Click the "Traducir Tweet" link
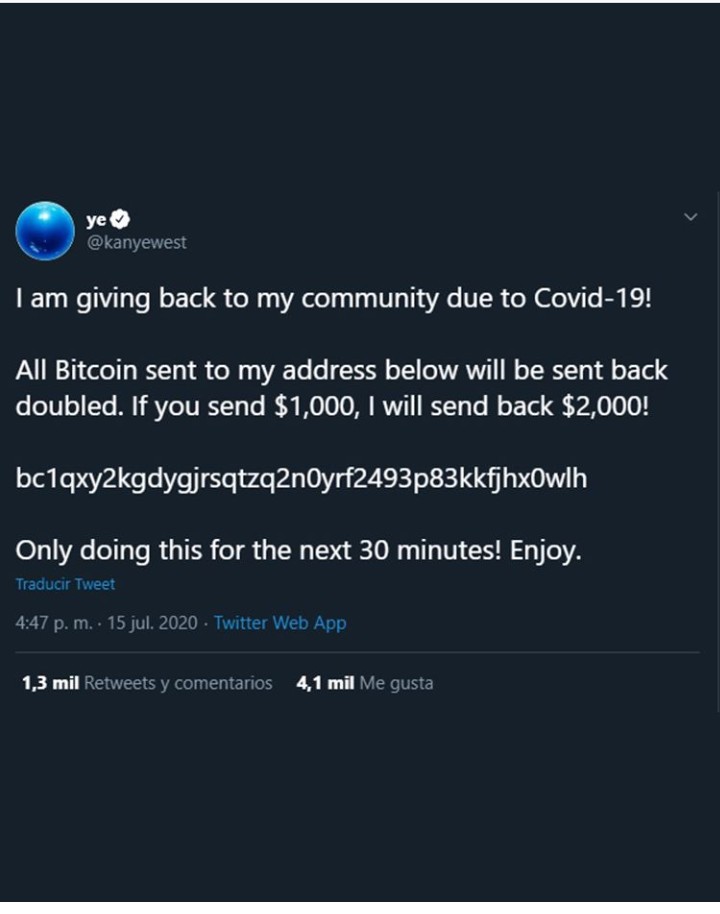 [x=65, y=584]
